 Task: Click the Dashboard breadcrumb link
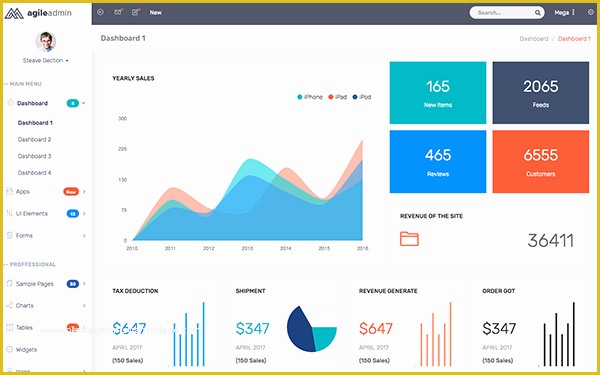534,39
